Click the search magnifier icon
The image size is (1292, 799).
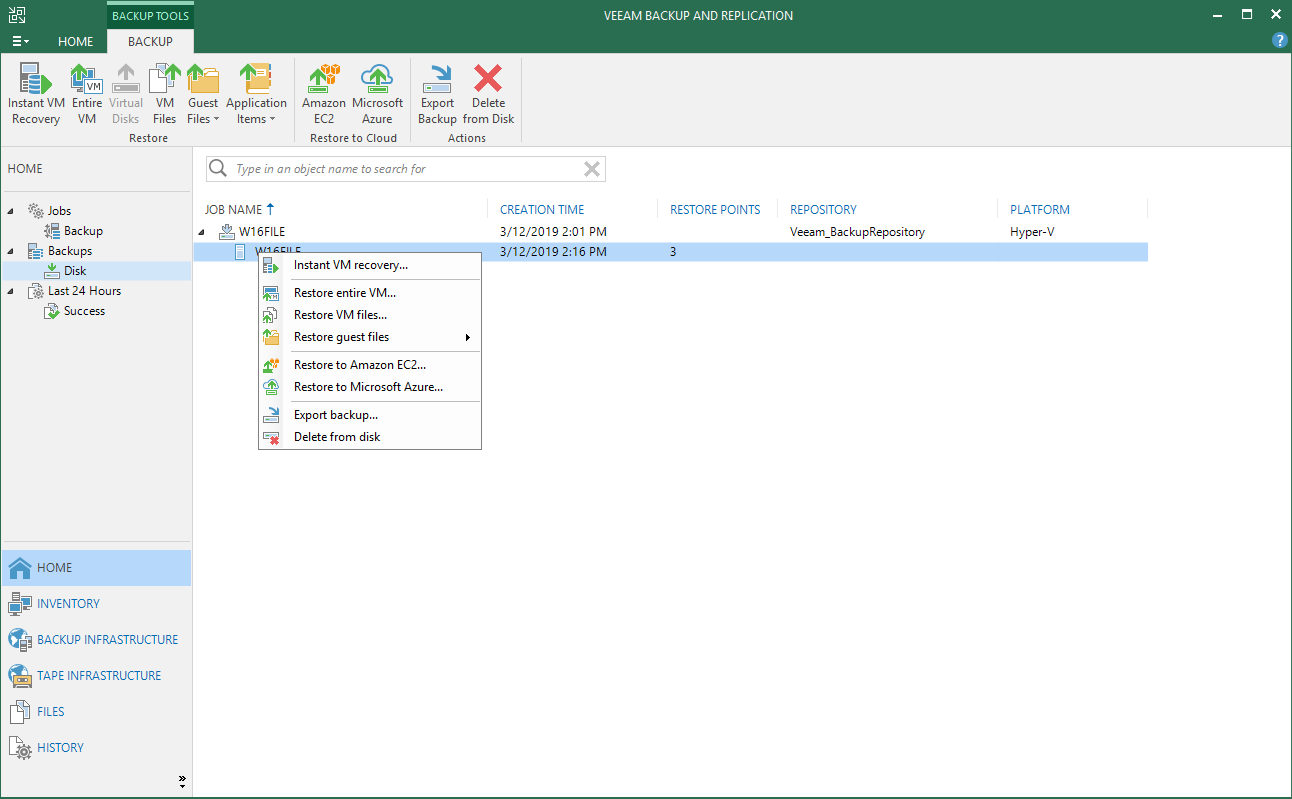[219, 169]
